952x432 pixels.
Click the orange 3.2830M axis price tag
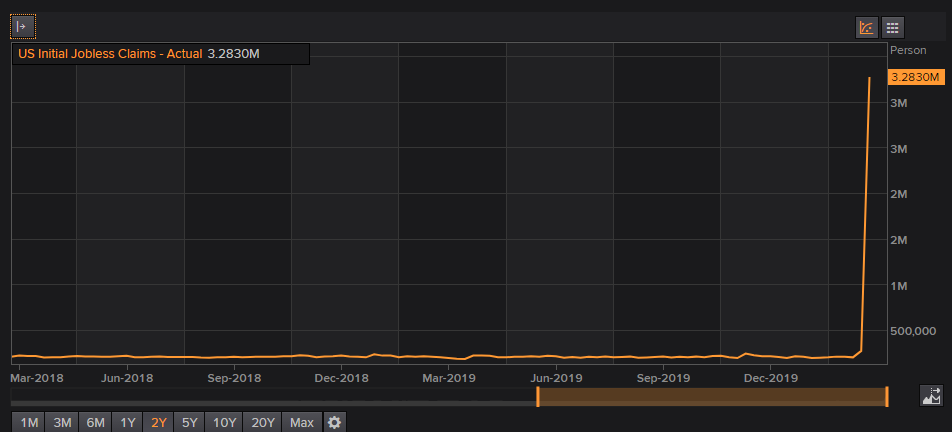coord(916,77)
